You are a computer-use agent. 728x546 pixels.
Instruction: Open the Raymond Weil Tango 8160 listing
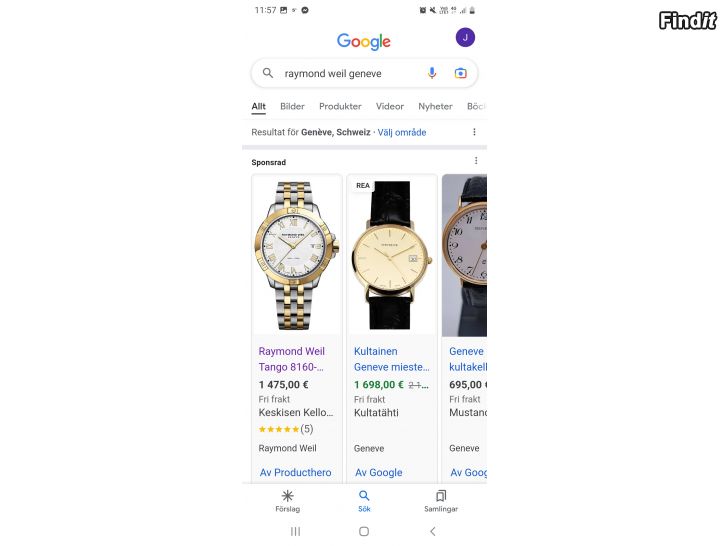pos(292,359)
